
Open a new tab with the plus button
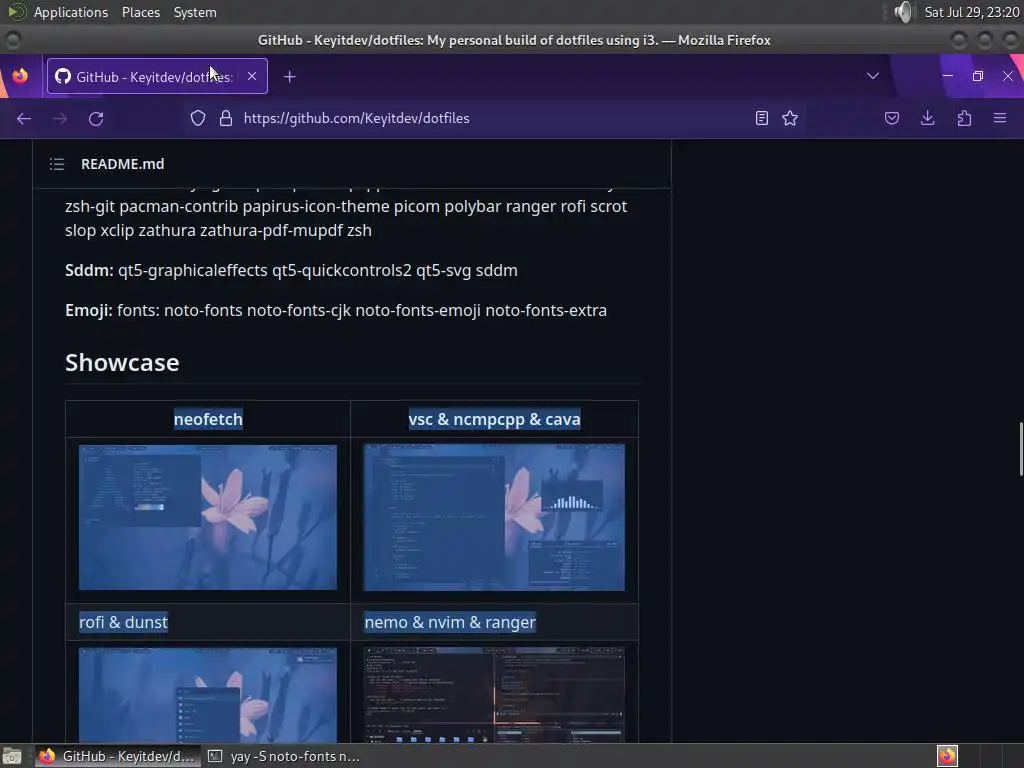pos(290,77)
